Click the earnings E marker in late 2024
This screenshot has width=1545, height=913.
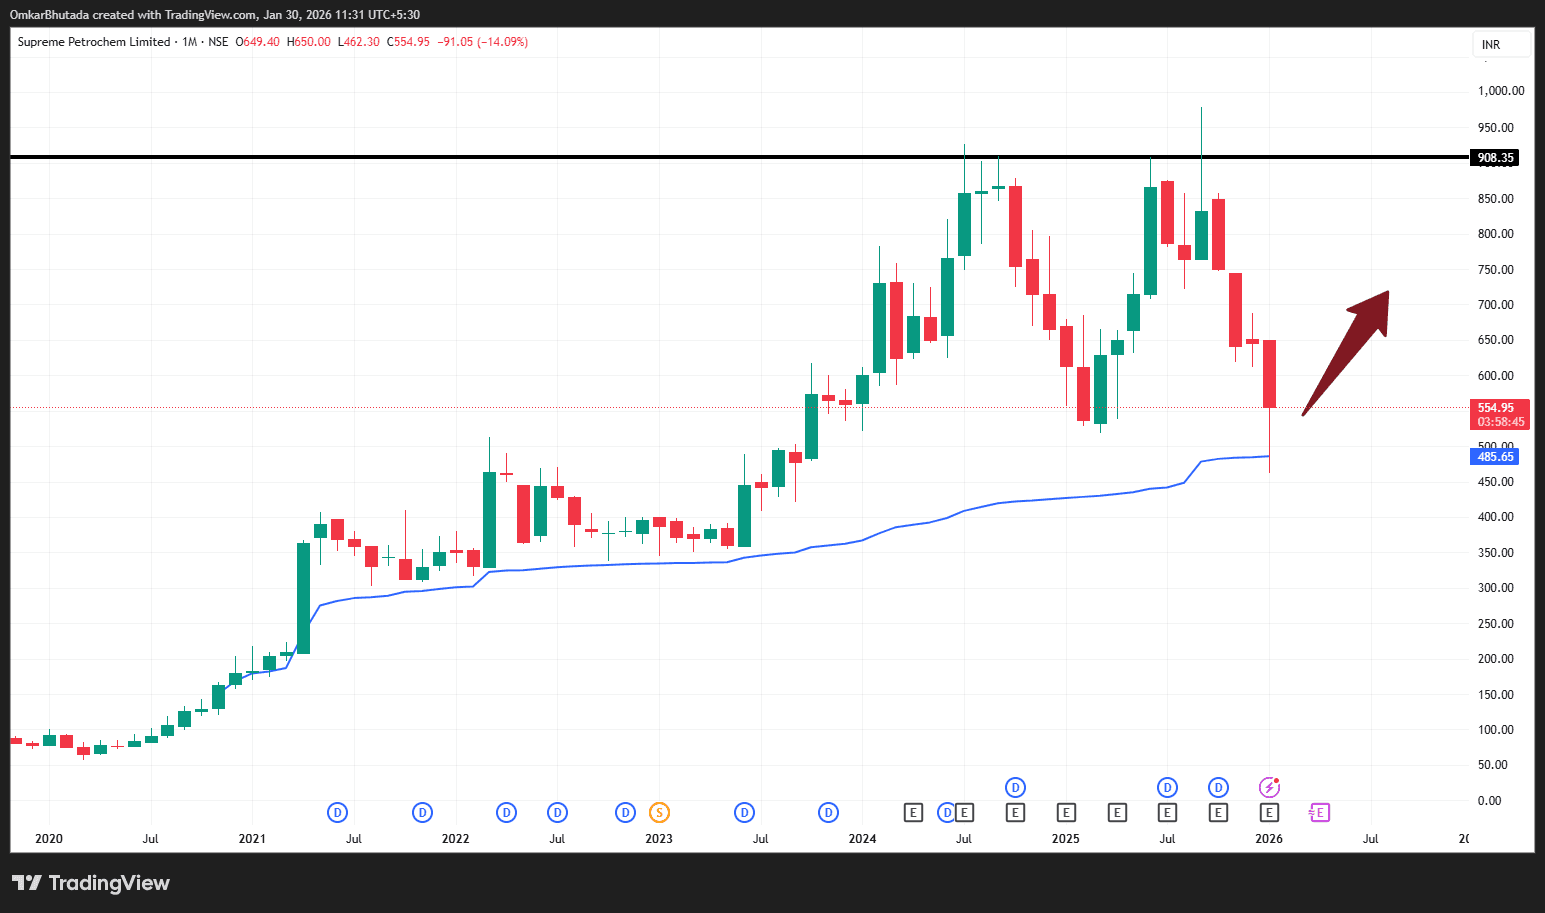[1015, 812]
